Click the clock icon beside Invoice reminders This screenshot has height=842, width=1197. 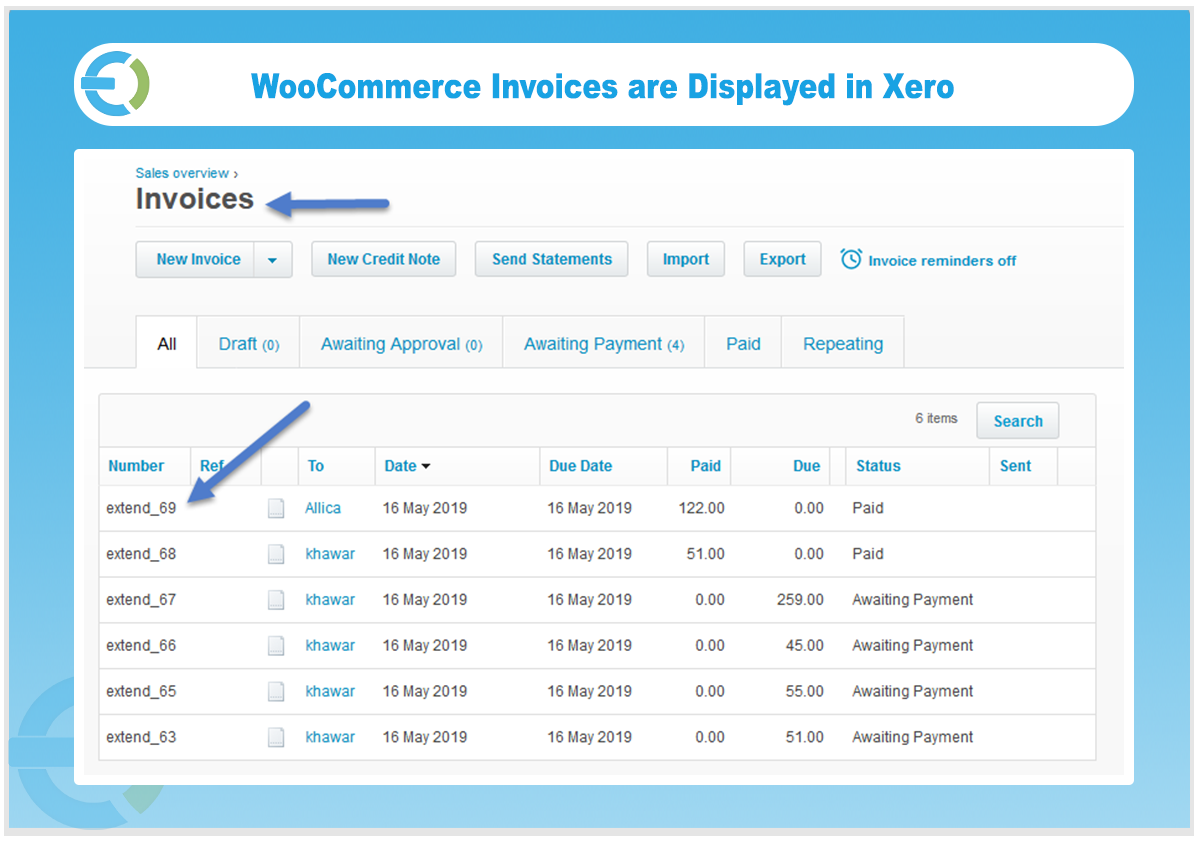click(851, 259)
